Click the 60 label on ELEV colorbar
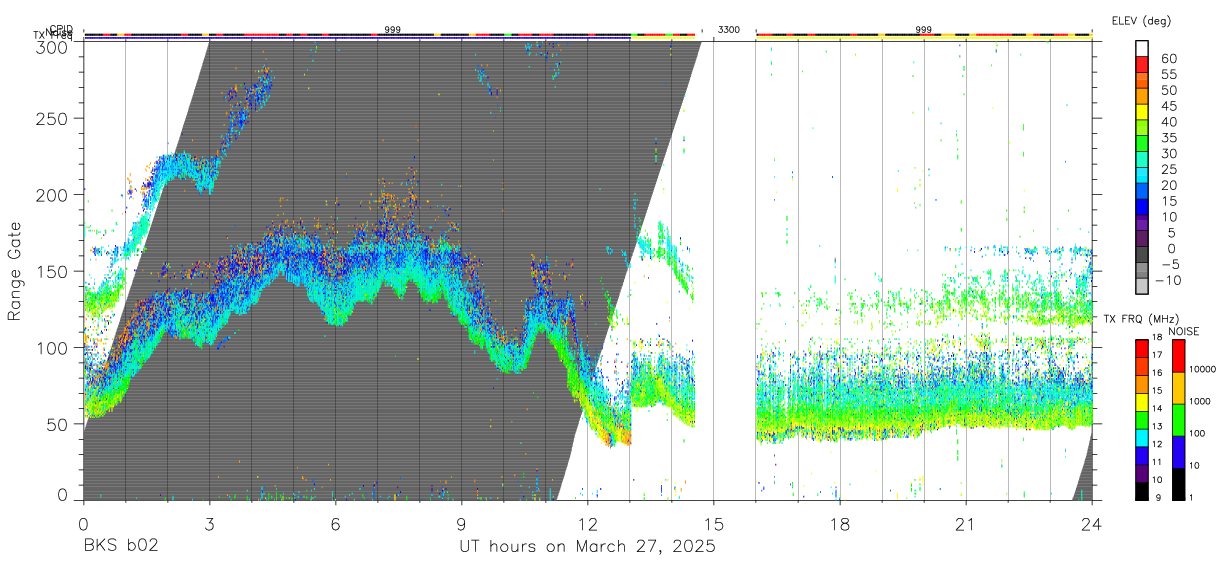This screenshot has width=1228, height=567. click(x=1169, y=58)
